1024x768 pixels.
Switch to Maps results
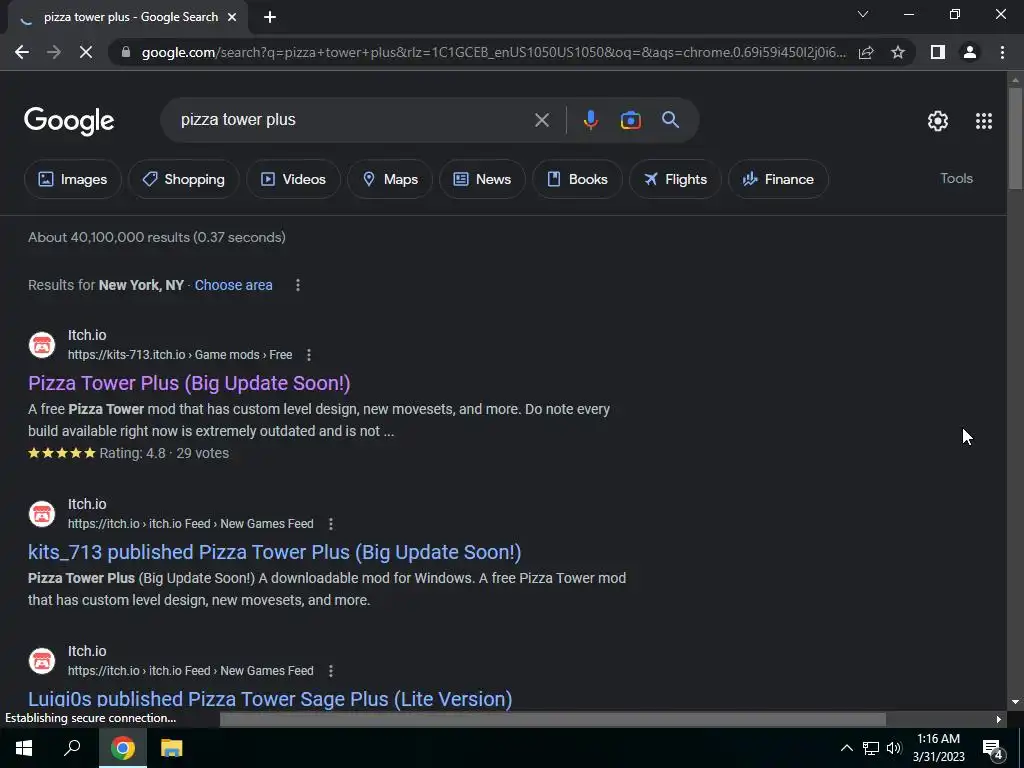[390, 179]
